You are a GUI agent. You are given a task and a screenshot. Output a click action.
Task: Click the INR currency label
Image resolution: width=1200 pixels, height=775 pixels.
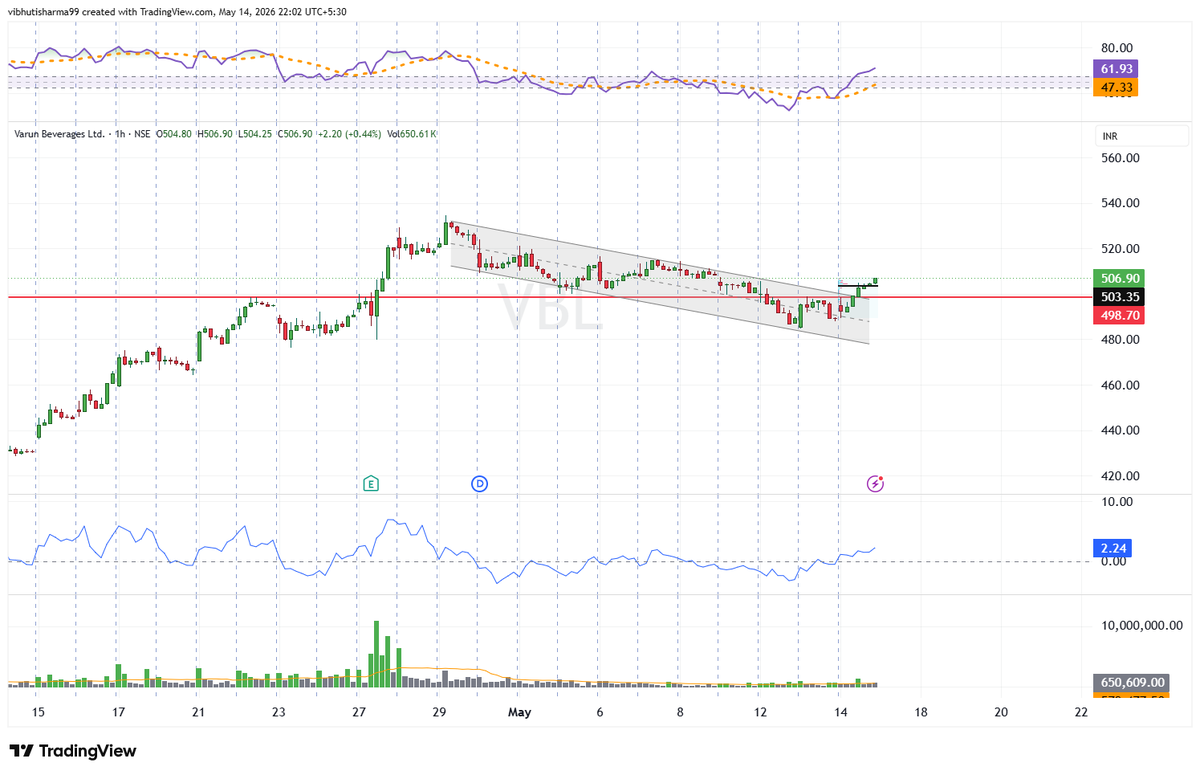pos(1109,135)
